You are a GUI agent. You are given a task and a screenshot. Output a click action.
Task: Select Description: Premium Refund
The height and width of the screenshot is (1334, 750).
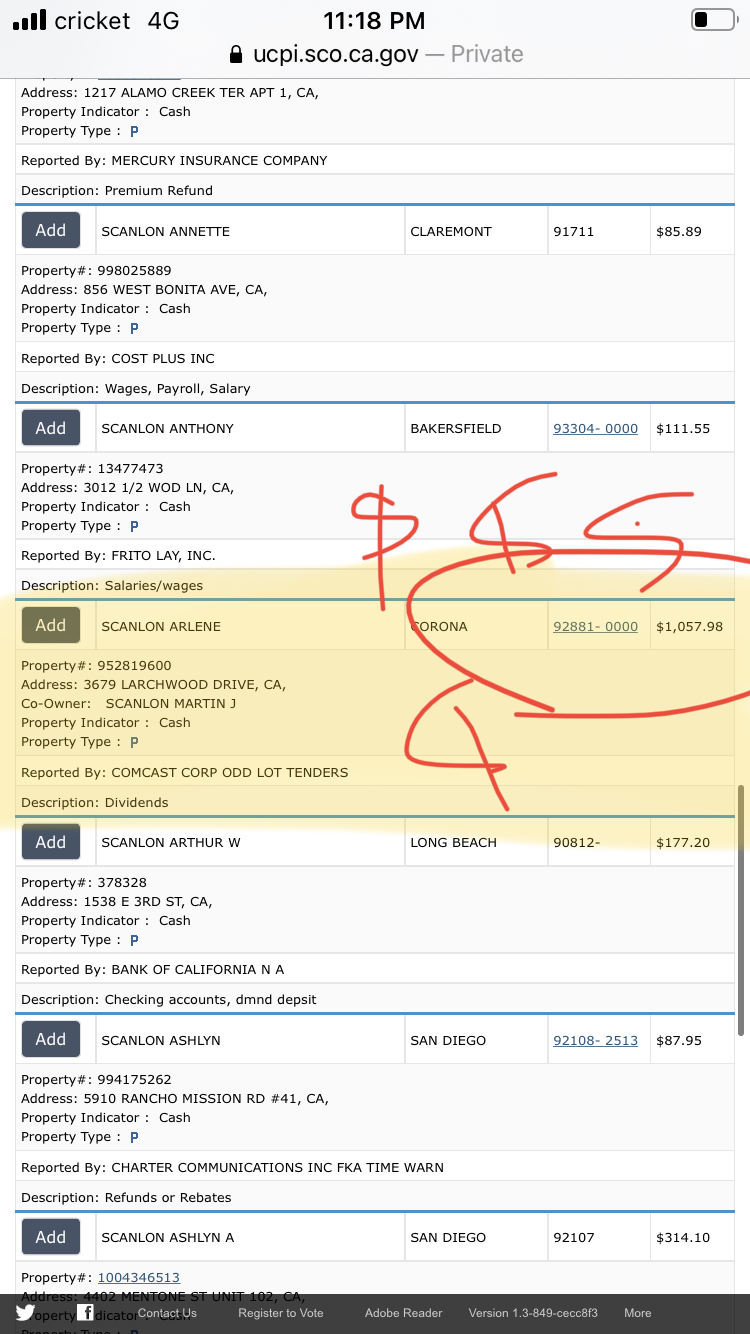coord(117,190)
